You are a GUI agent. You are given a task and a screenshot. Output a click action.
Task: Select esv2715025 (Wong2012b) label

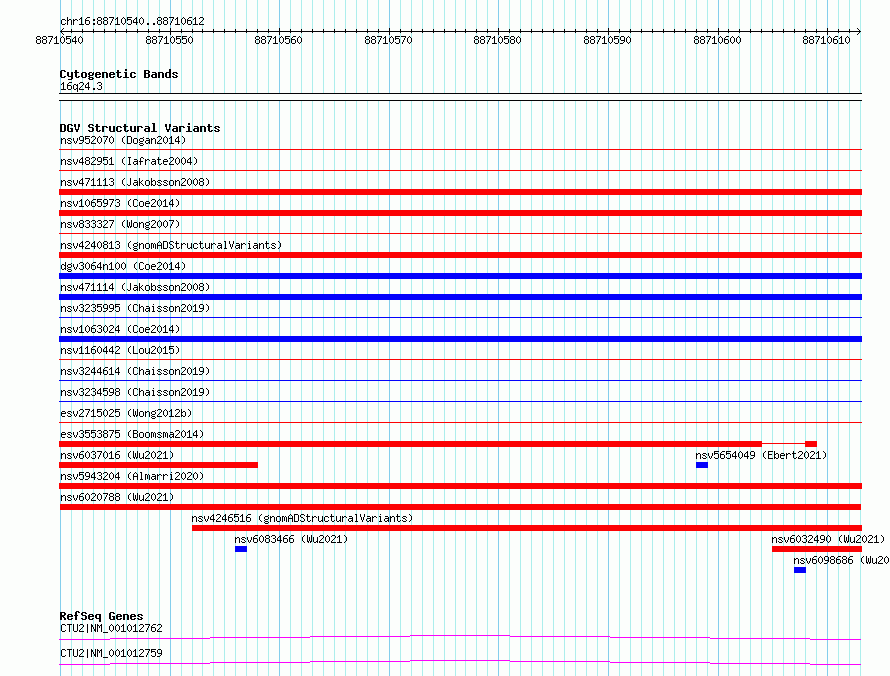click(126, 413)
